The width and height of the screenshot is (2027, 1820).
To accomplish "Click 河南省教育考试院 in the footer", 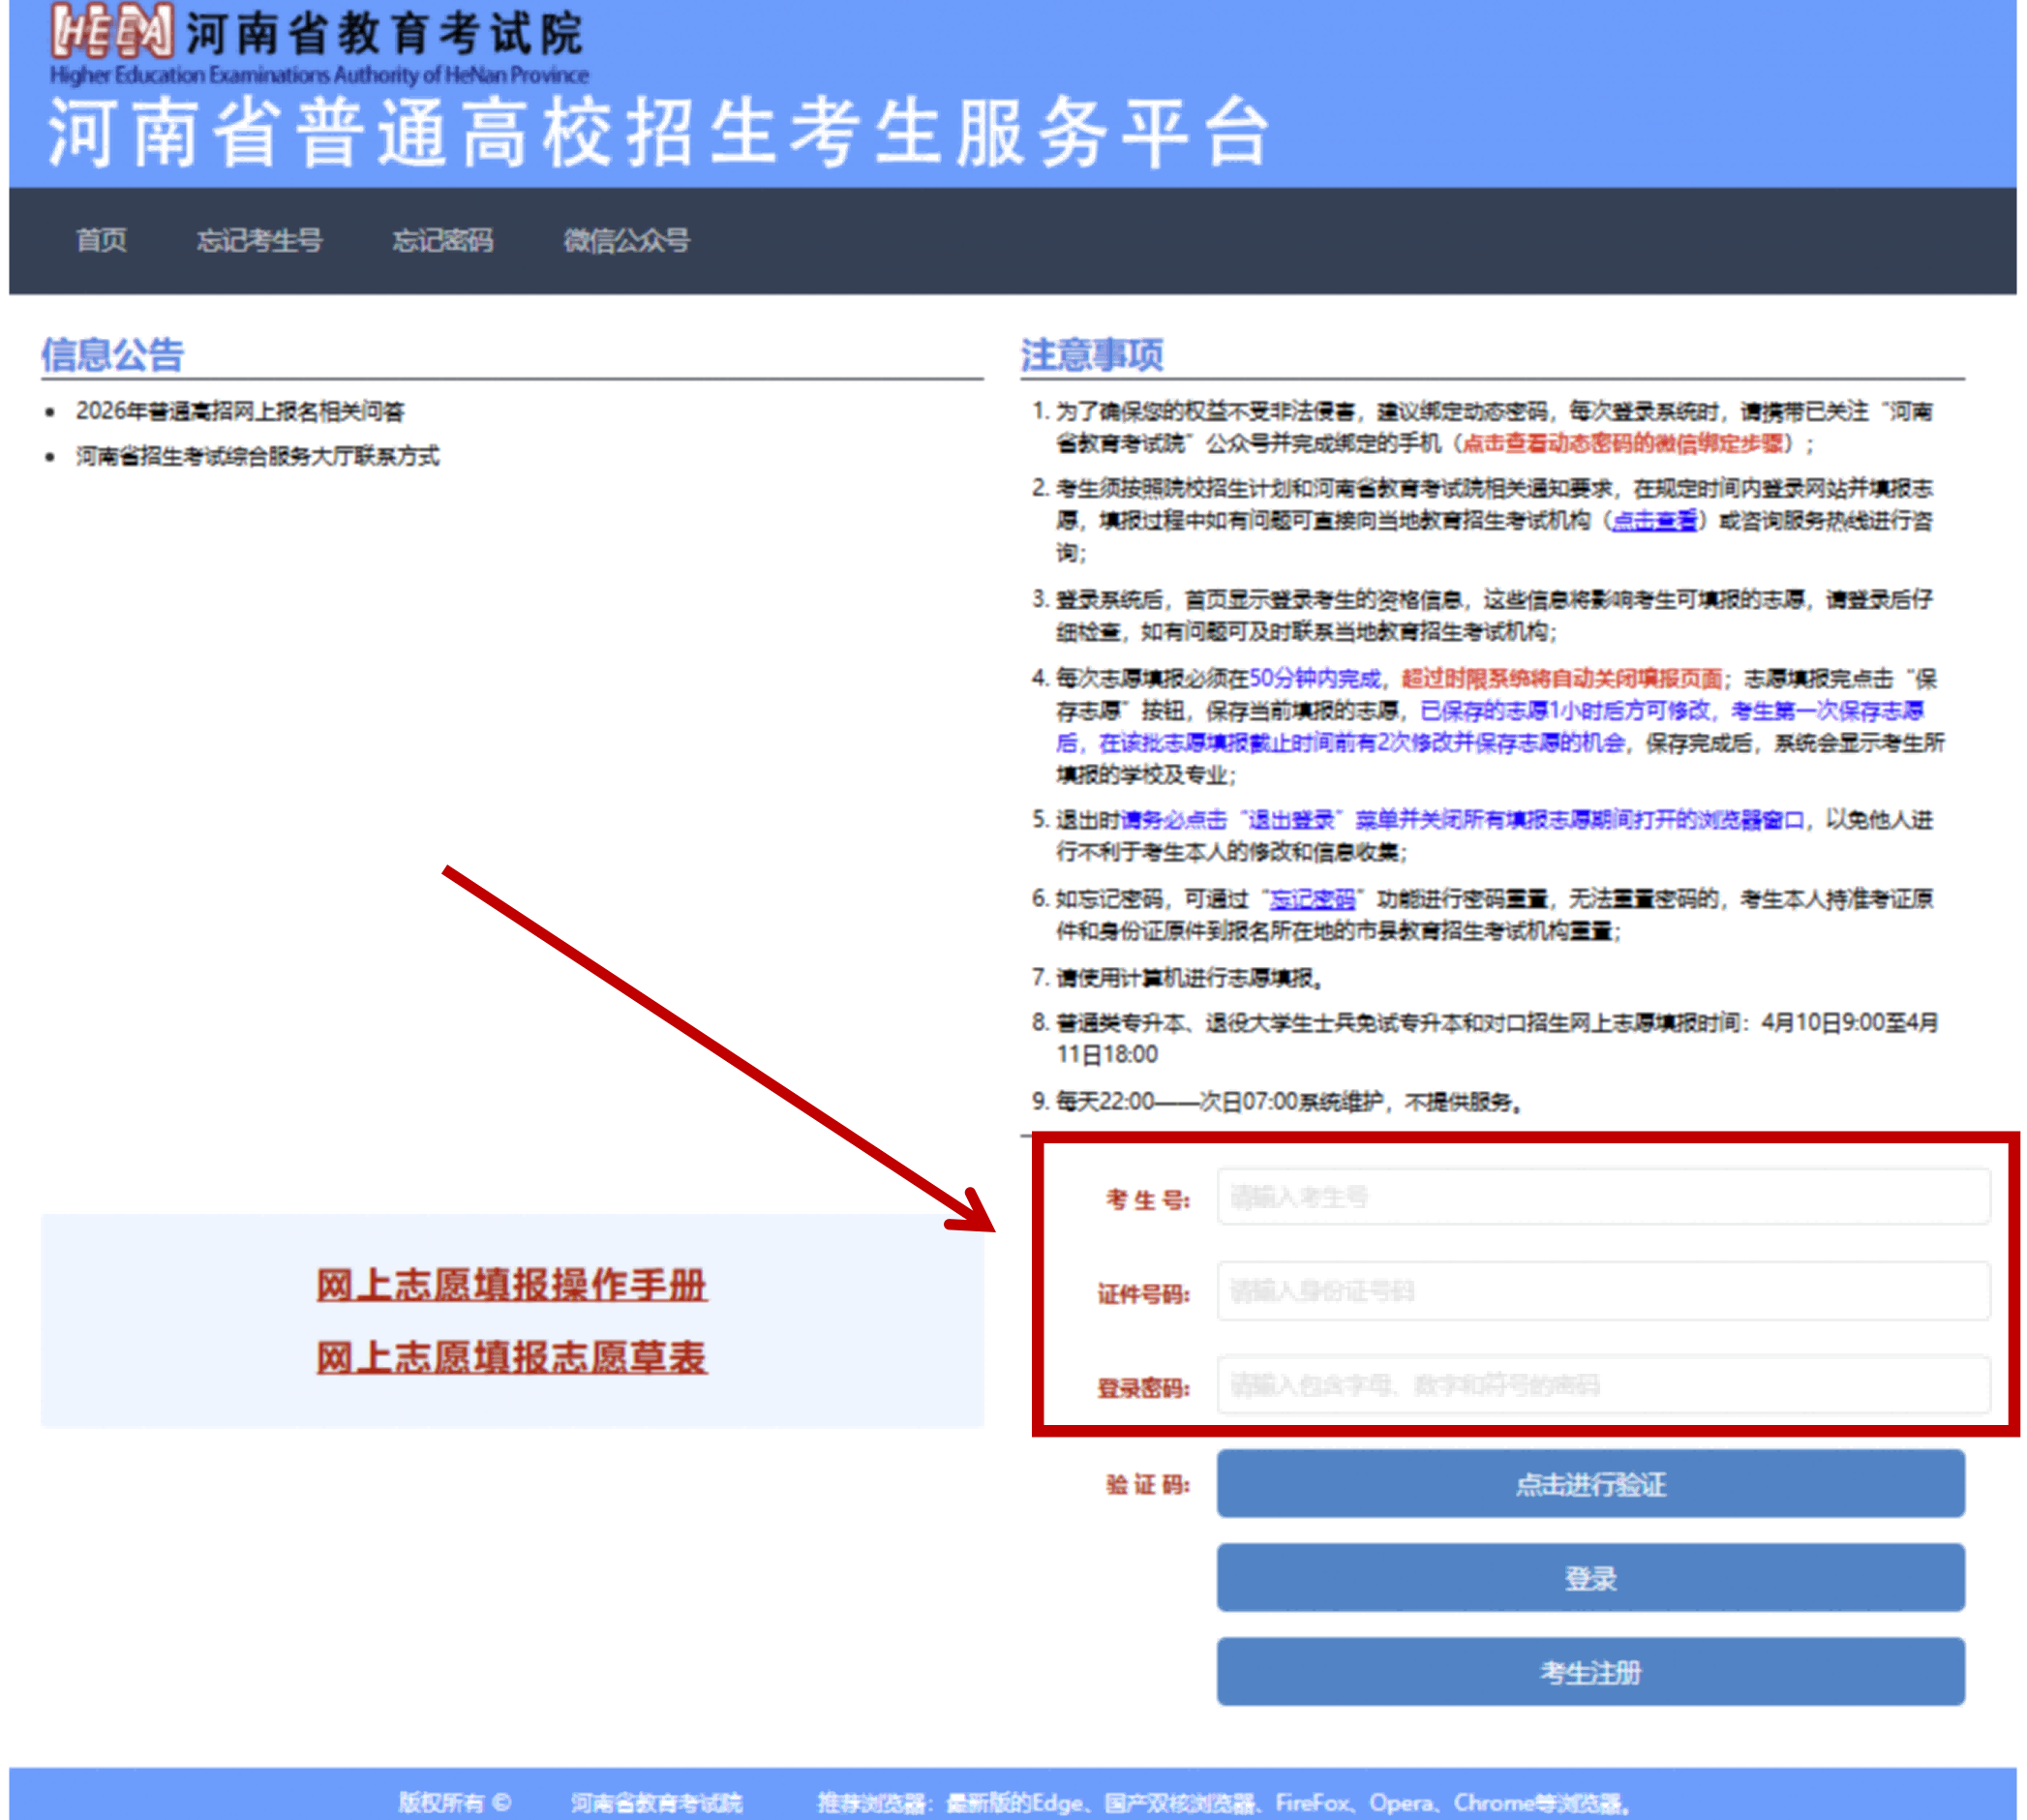I will click(656, 1802).
